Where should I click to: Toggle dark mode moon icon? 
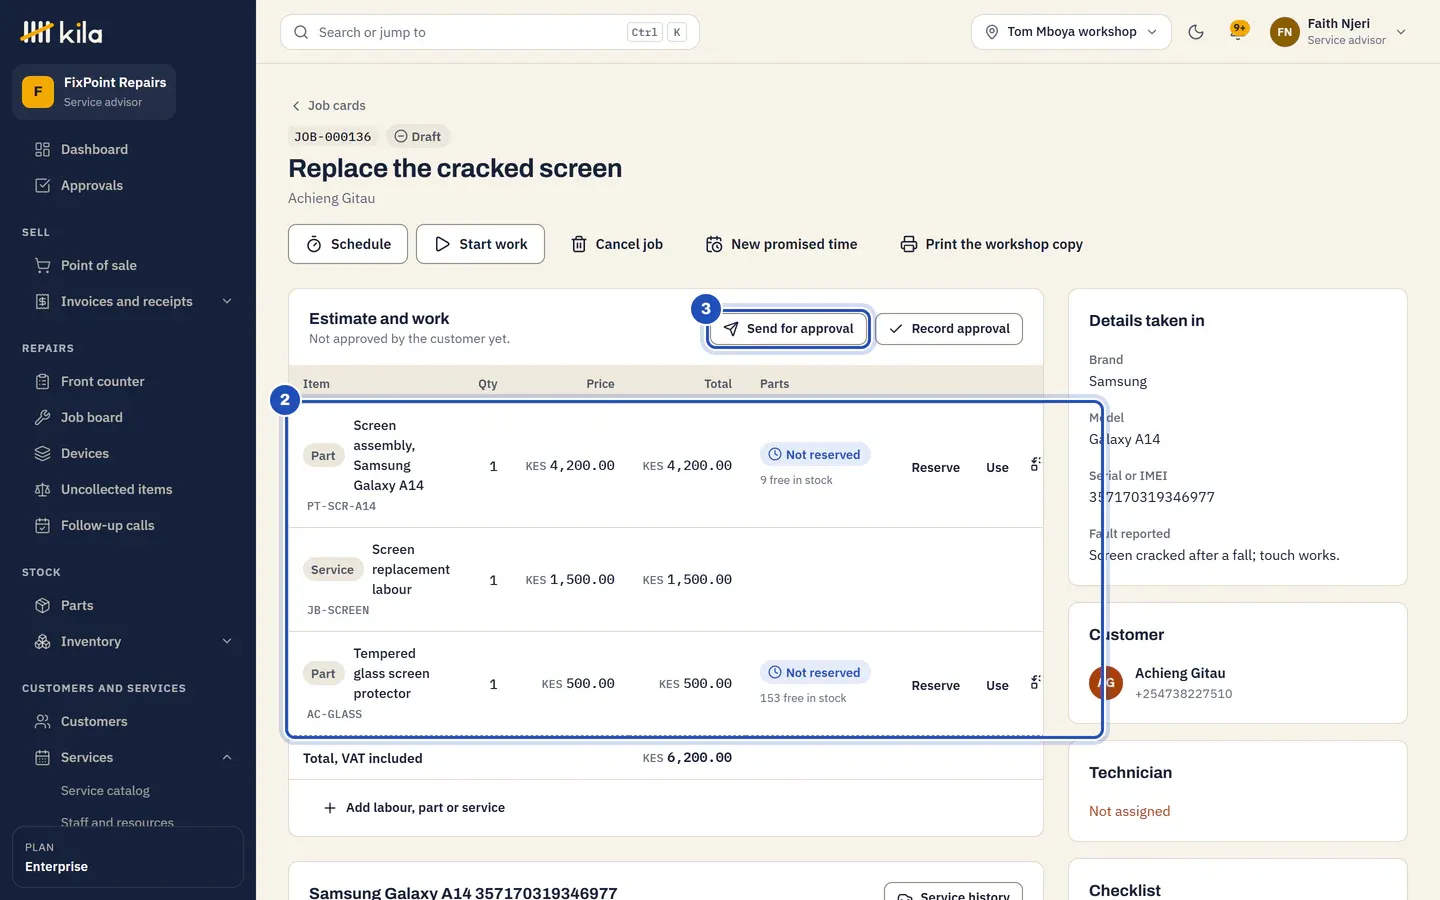1196,32
